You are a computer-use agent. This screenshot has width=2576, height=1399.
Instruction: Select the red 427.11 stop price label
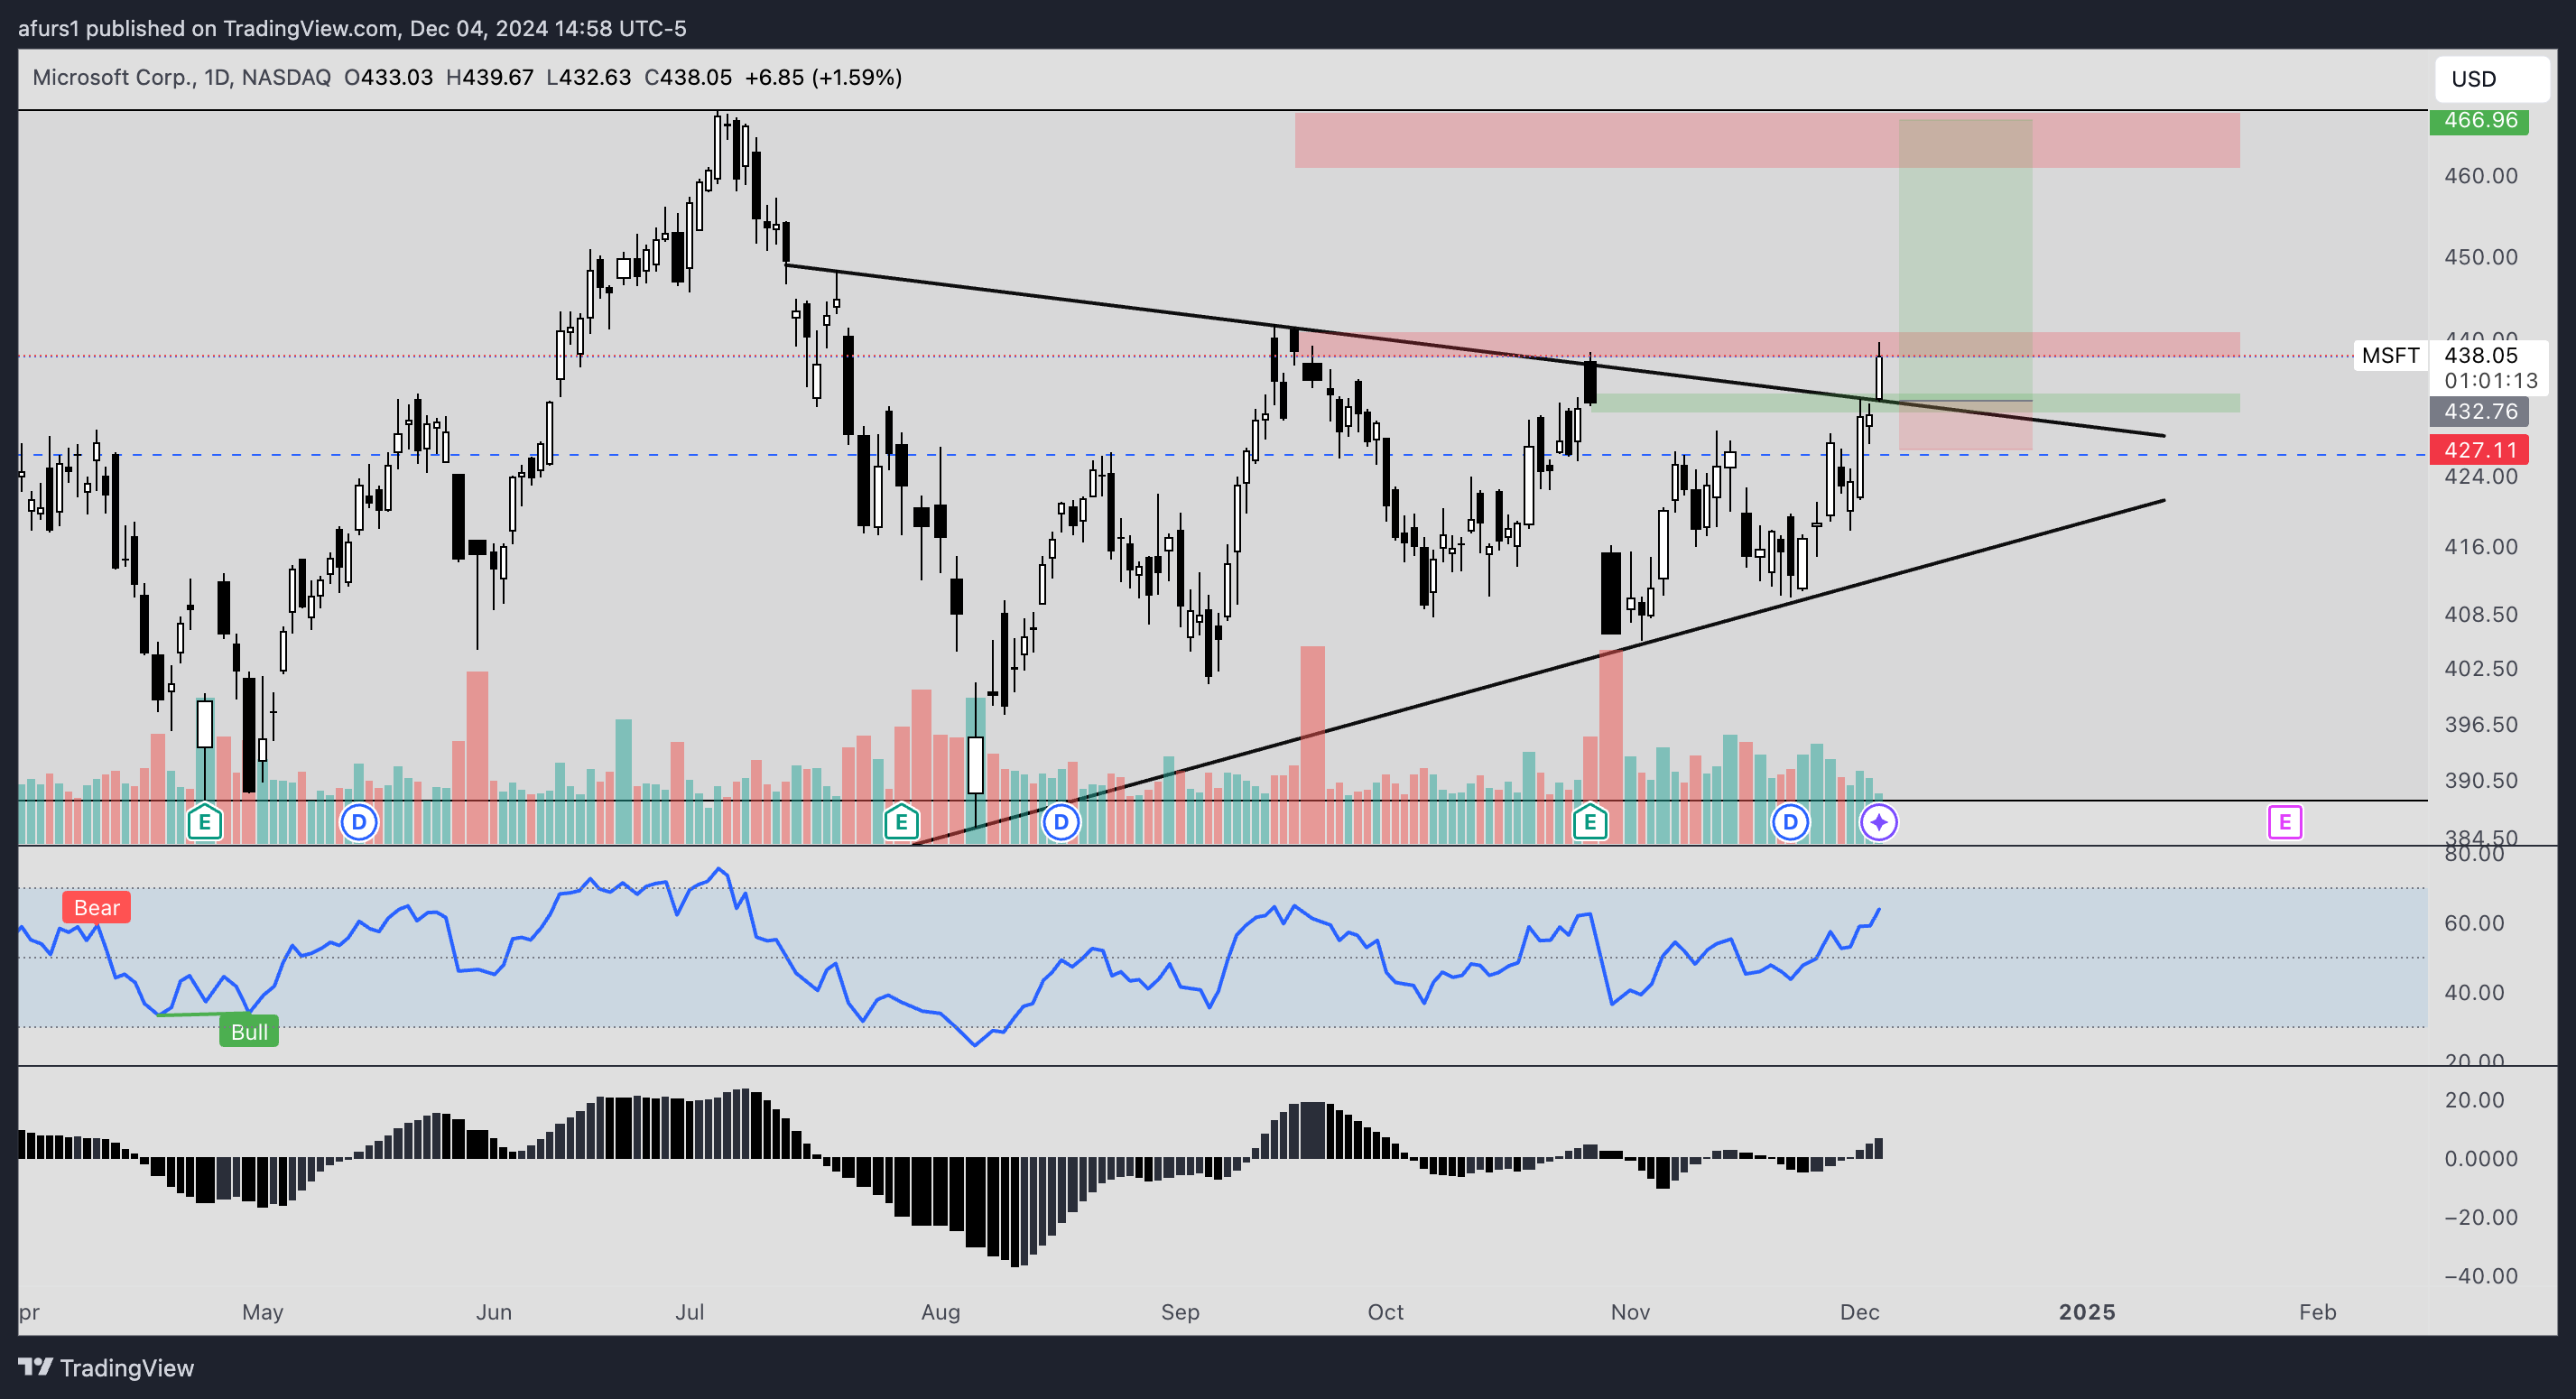[2479, 450]
